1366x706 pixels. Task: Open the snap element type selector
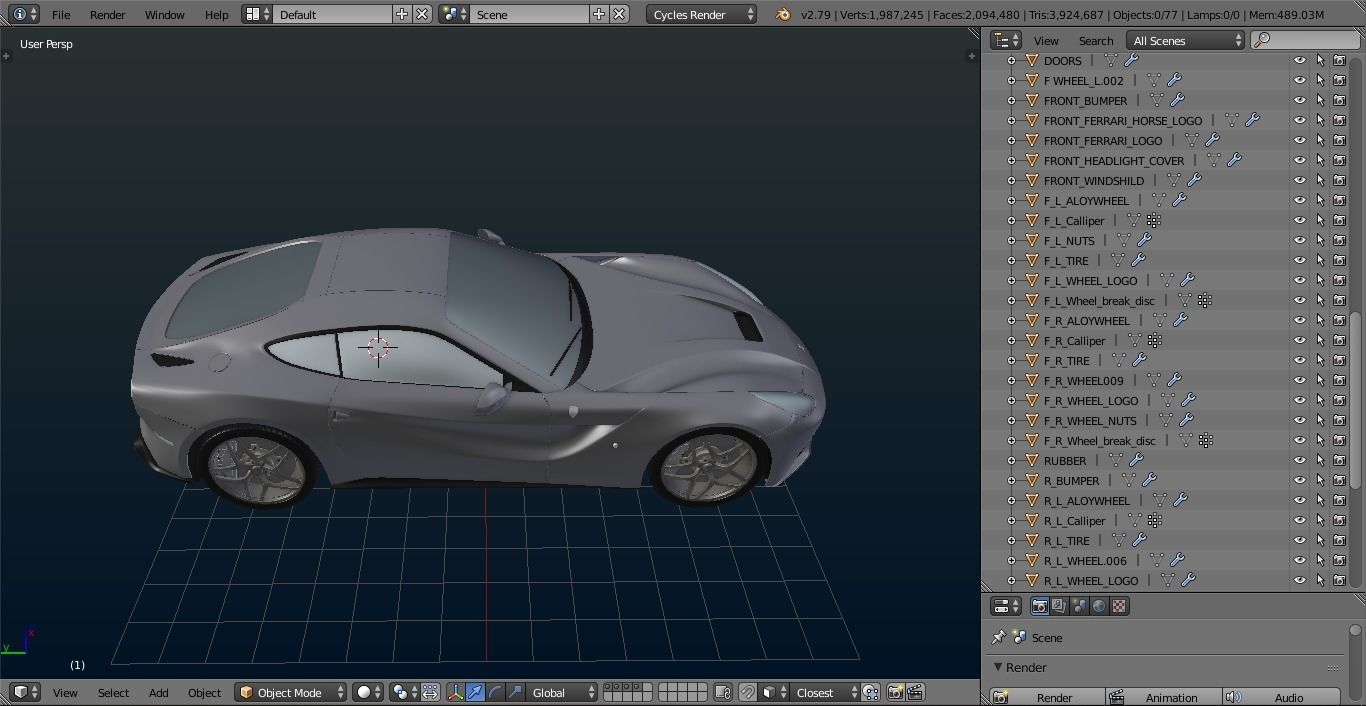coord(774,692)
